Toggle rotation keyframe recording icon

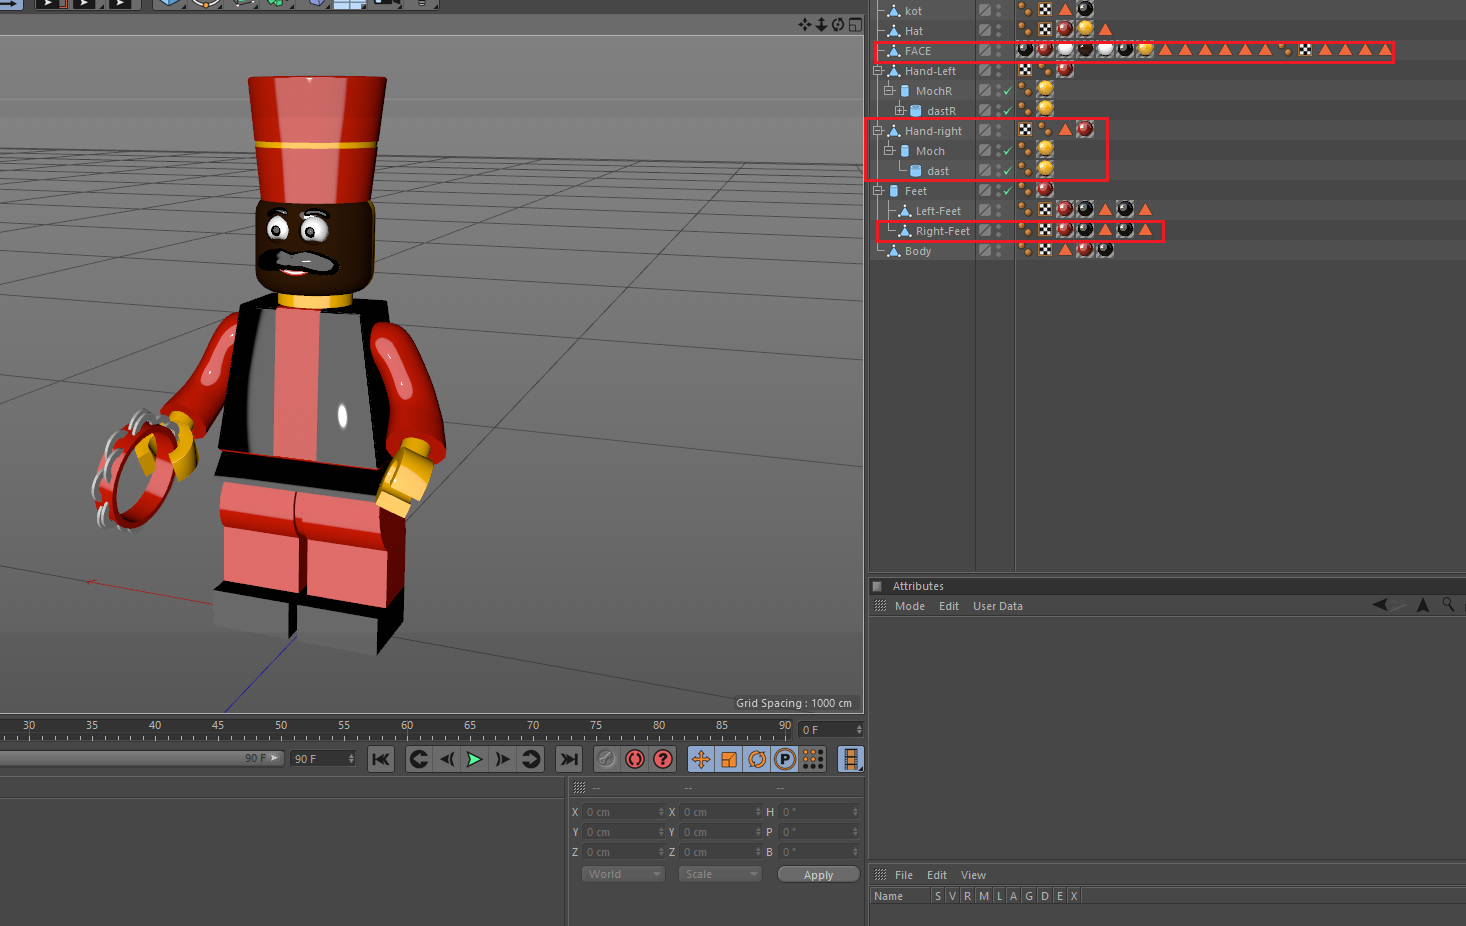point(757,759)
